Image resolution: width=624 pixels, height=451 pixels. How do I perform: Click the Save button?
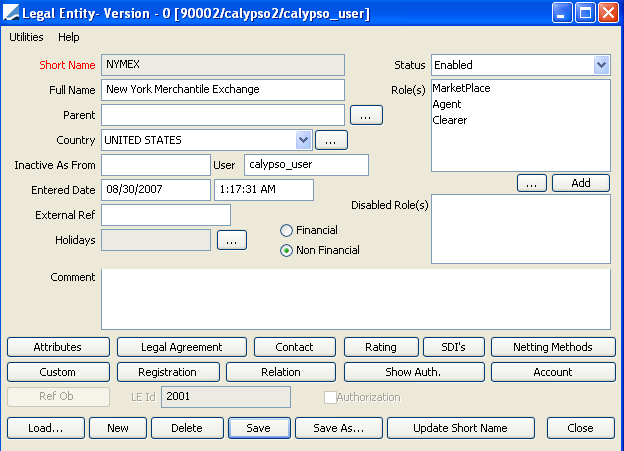[259, 428]
